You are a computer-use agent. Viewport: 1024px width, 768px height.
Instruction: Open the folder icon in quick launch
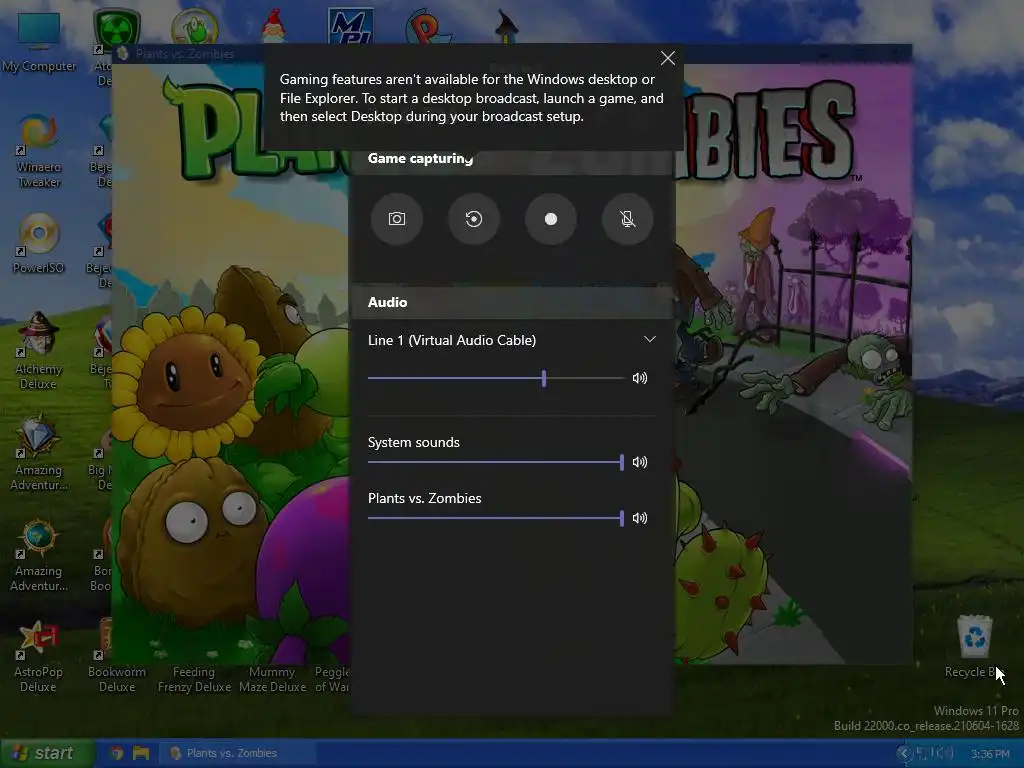[140, 754]
